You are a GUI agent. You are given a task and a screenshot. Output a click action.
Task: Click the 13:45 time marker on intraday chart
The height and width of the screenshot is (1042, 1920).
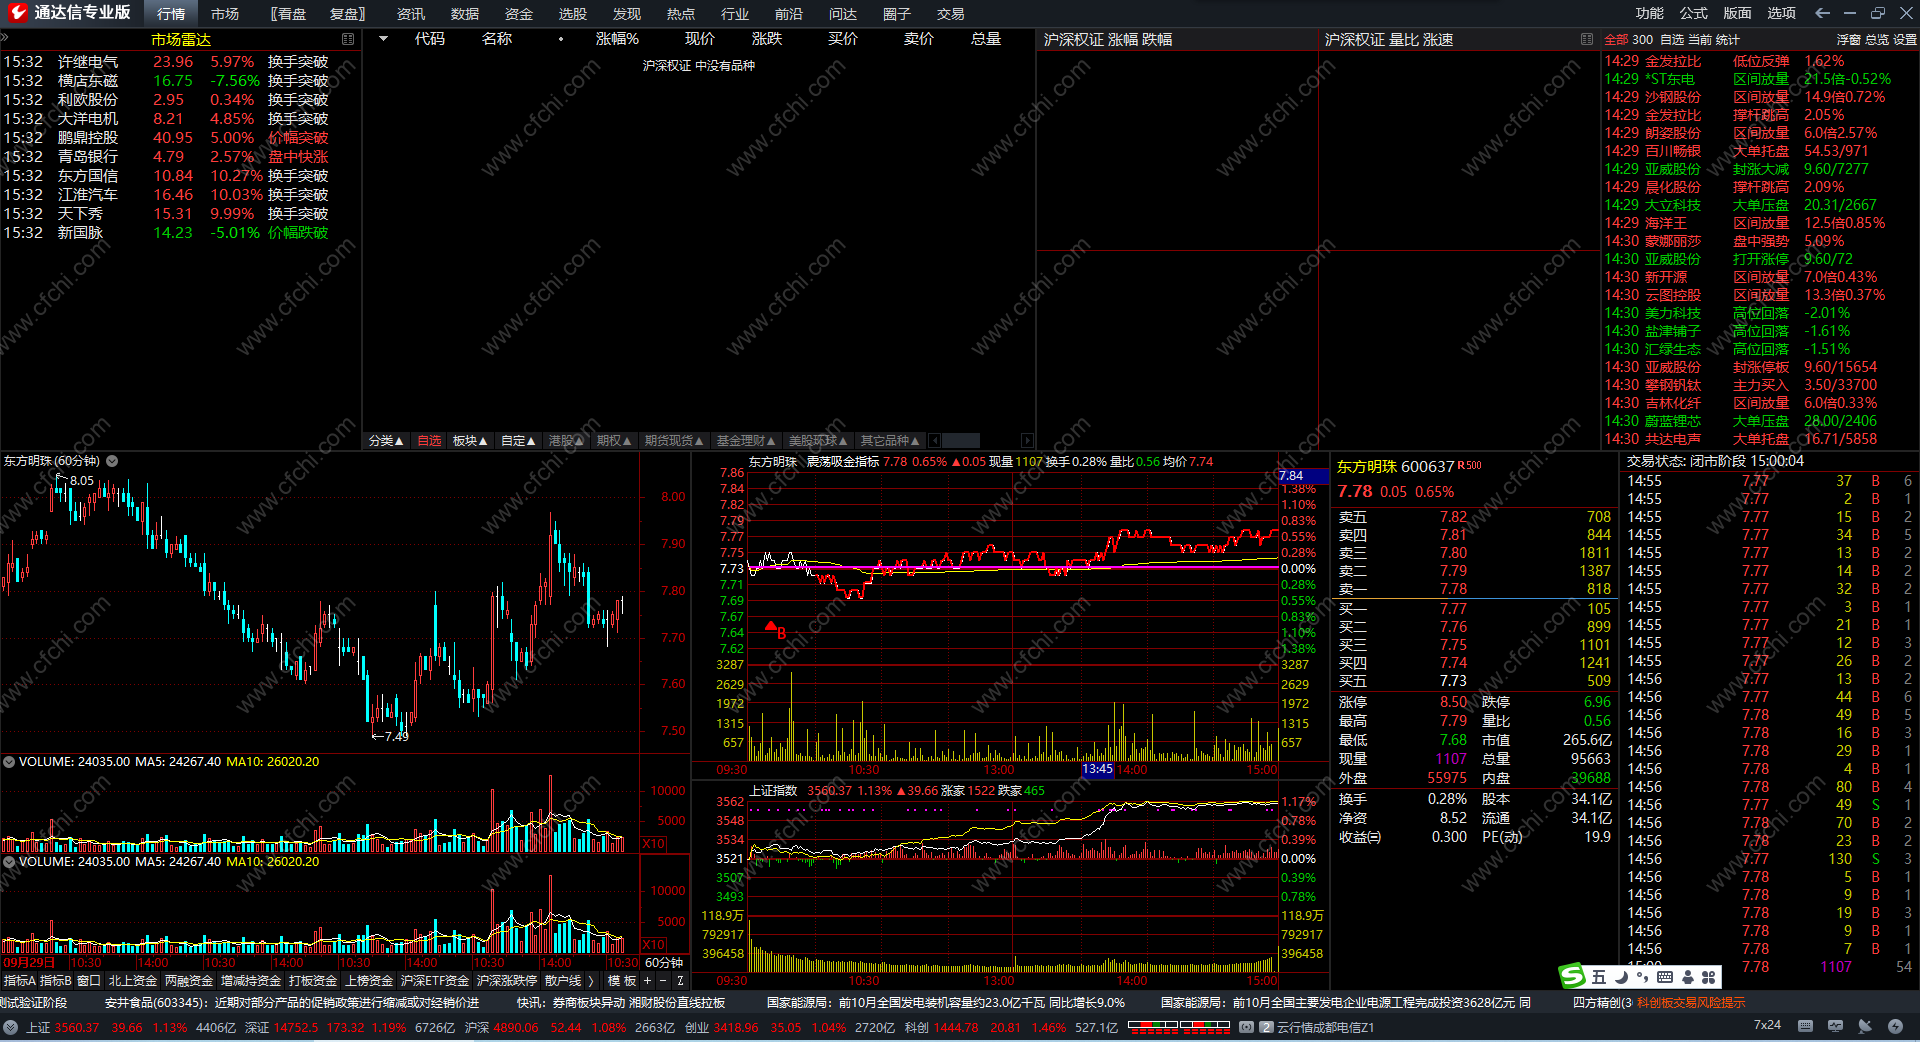pos(1097,769)
